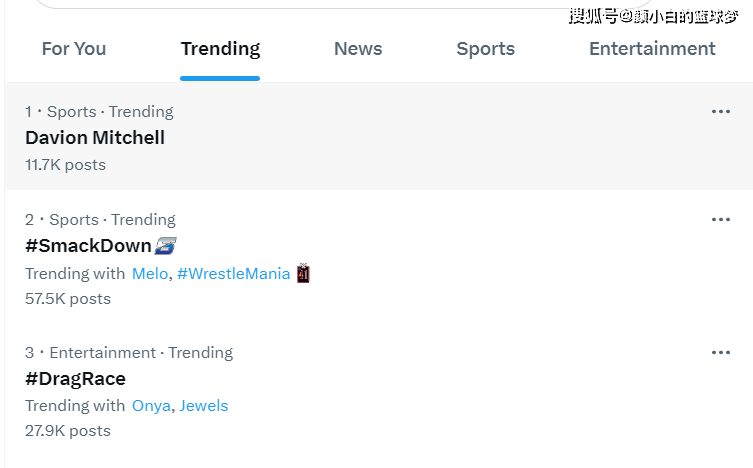The width and height of the screenshot is (753, 468).
Task: Switch to the For You tab
Action: pos(74,49)
